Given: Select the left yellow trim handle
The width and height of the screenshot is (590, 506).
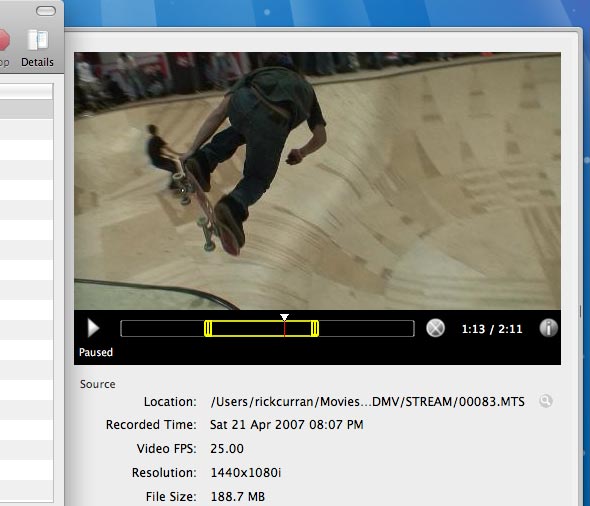Looking at the screenshot, I should 208,328.
